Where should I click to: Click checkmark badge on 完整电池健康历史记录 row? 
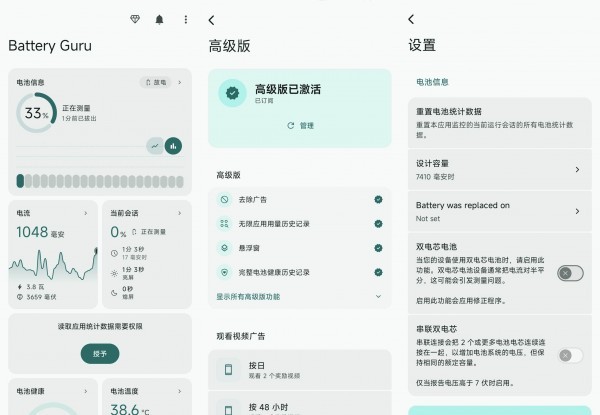click(x=378, y=272)
